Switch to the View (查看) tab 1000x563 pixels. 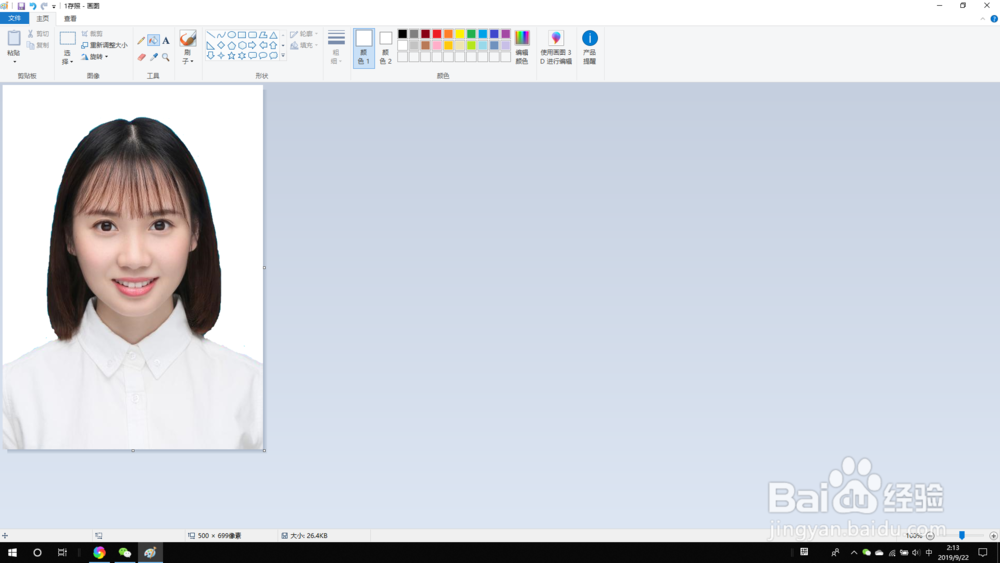tap(70, 18)
